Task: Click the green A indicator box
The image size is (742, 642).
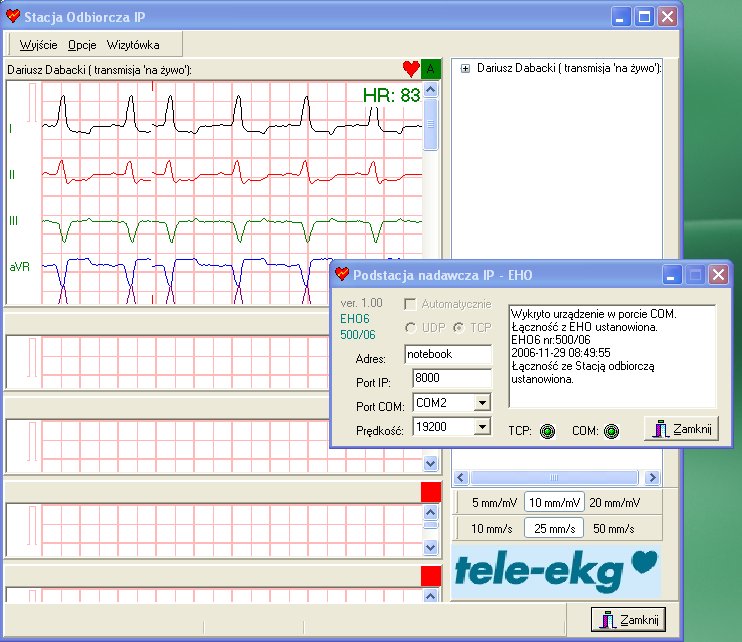Action: 431,69
